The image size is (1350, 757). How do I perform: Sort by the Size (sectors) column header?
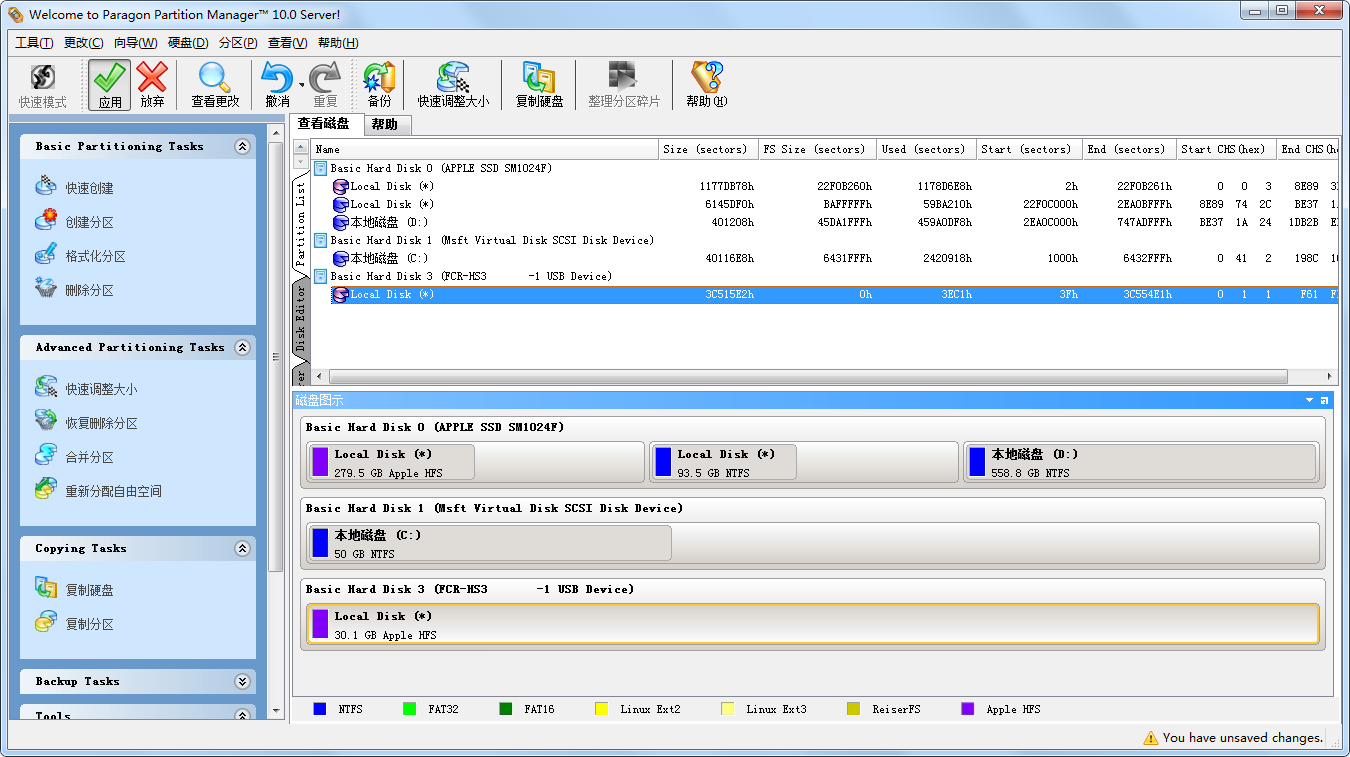coord(709,149)
